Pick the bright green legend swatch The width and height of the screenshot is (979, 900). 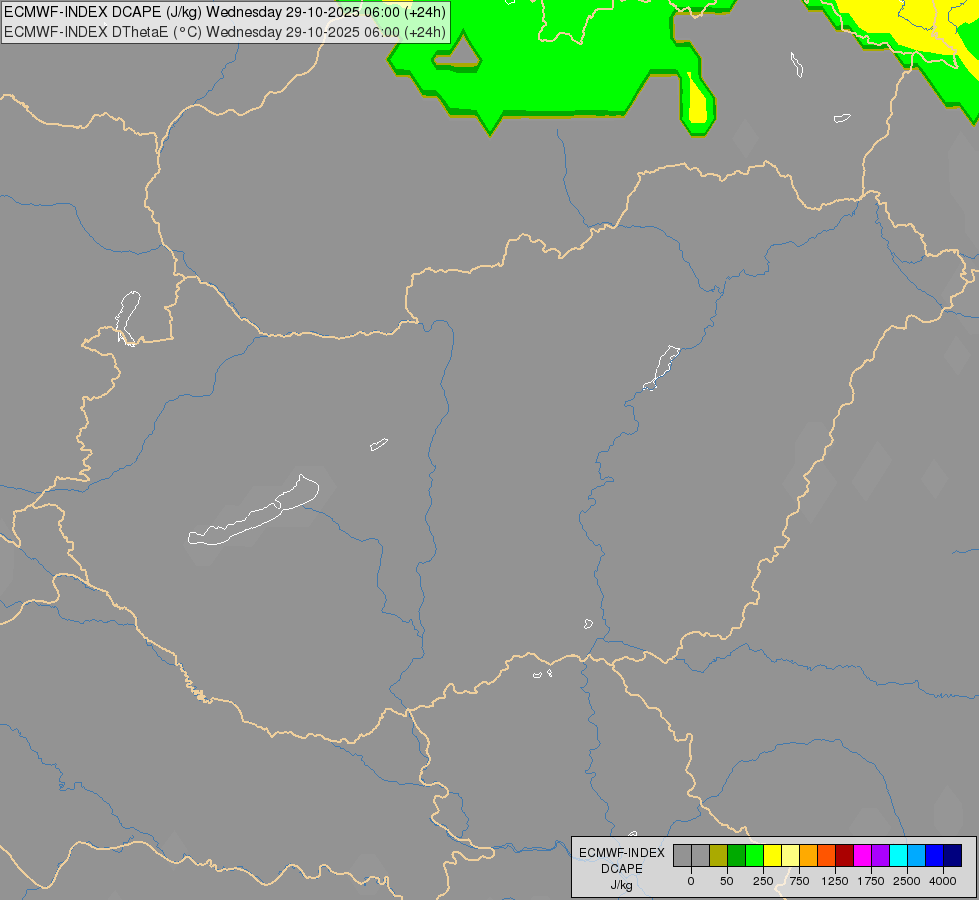coord(755,856)
